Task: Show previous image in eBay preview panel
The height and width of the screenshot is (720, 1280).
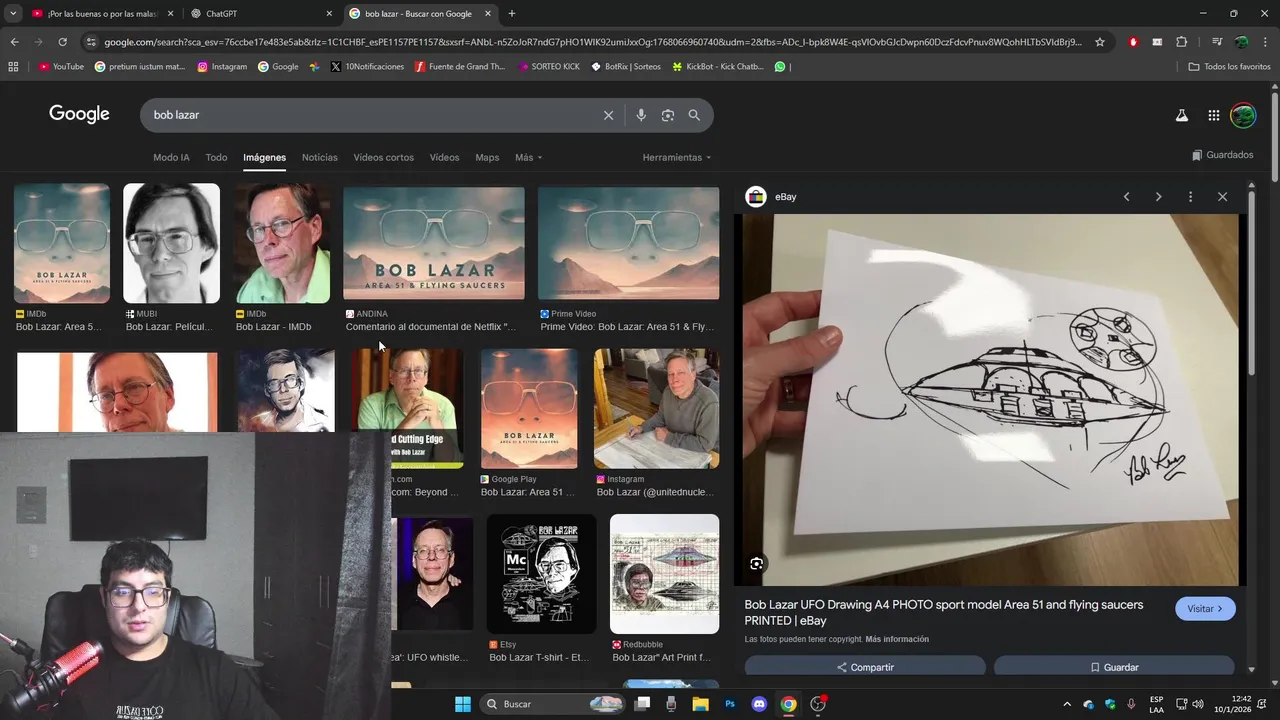Action: [x=1126, y=197]
